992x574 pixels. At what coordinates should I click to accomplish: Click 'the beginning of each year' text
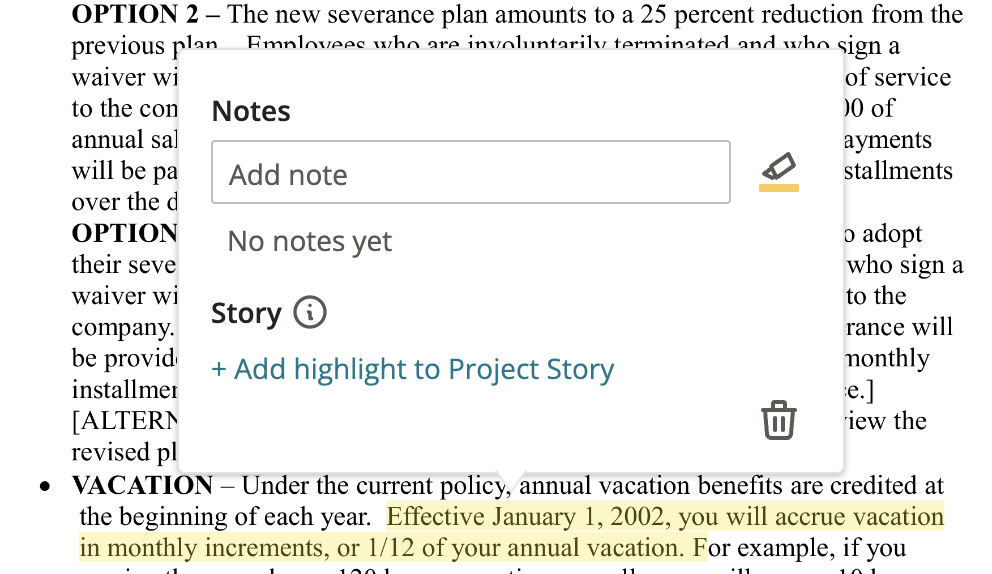coord(225,516)
